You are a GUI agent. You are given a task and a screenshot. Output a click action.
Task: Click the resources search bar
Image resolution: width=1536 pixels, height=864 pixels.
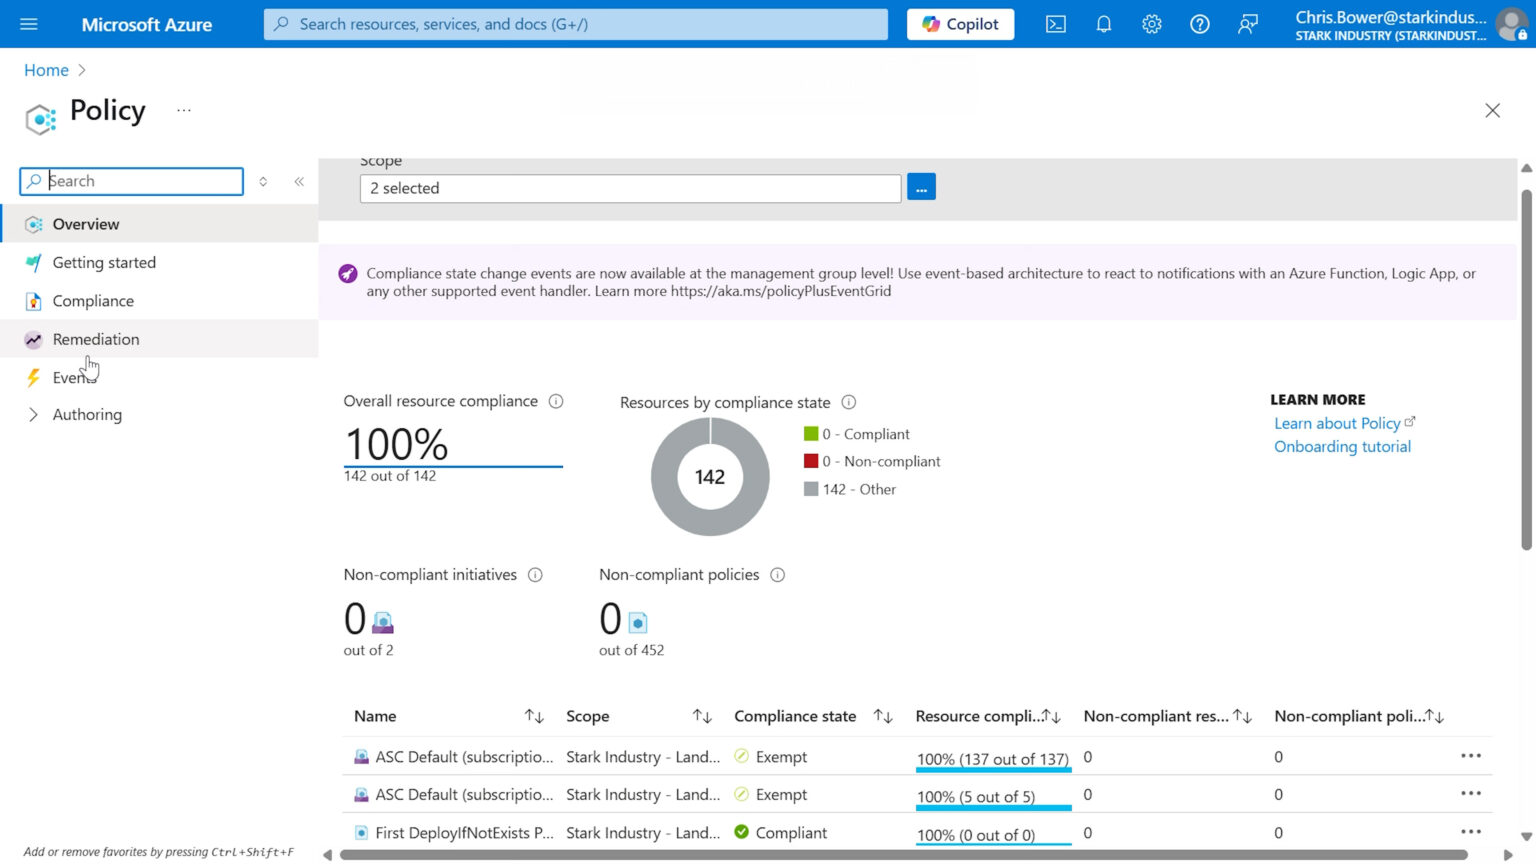point(575,23)
